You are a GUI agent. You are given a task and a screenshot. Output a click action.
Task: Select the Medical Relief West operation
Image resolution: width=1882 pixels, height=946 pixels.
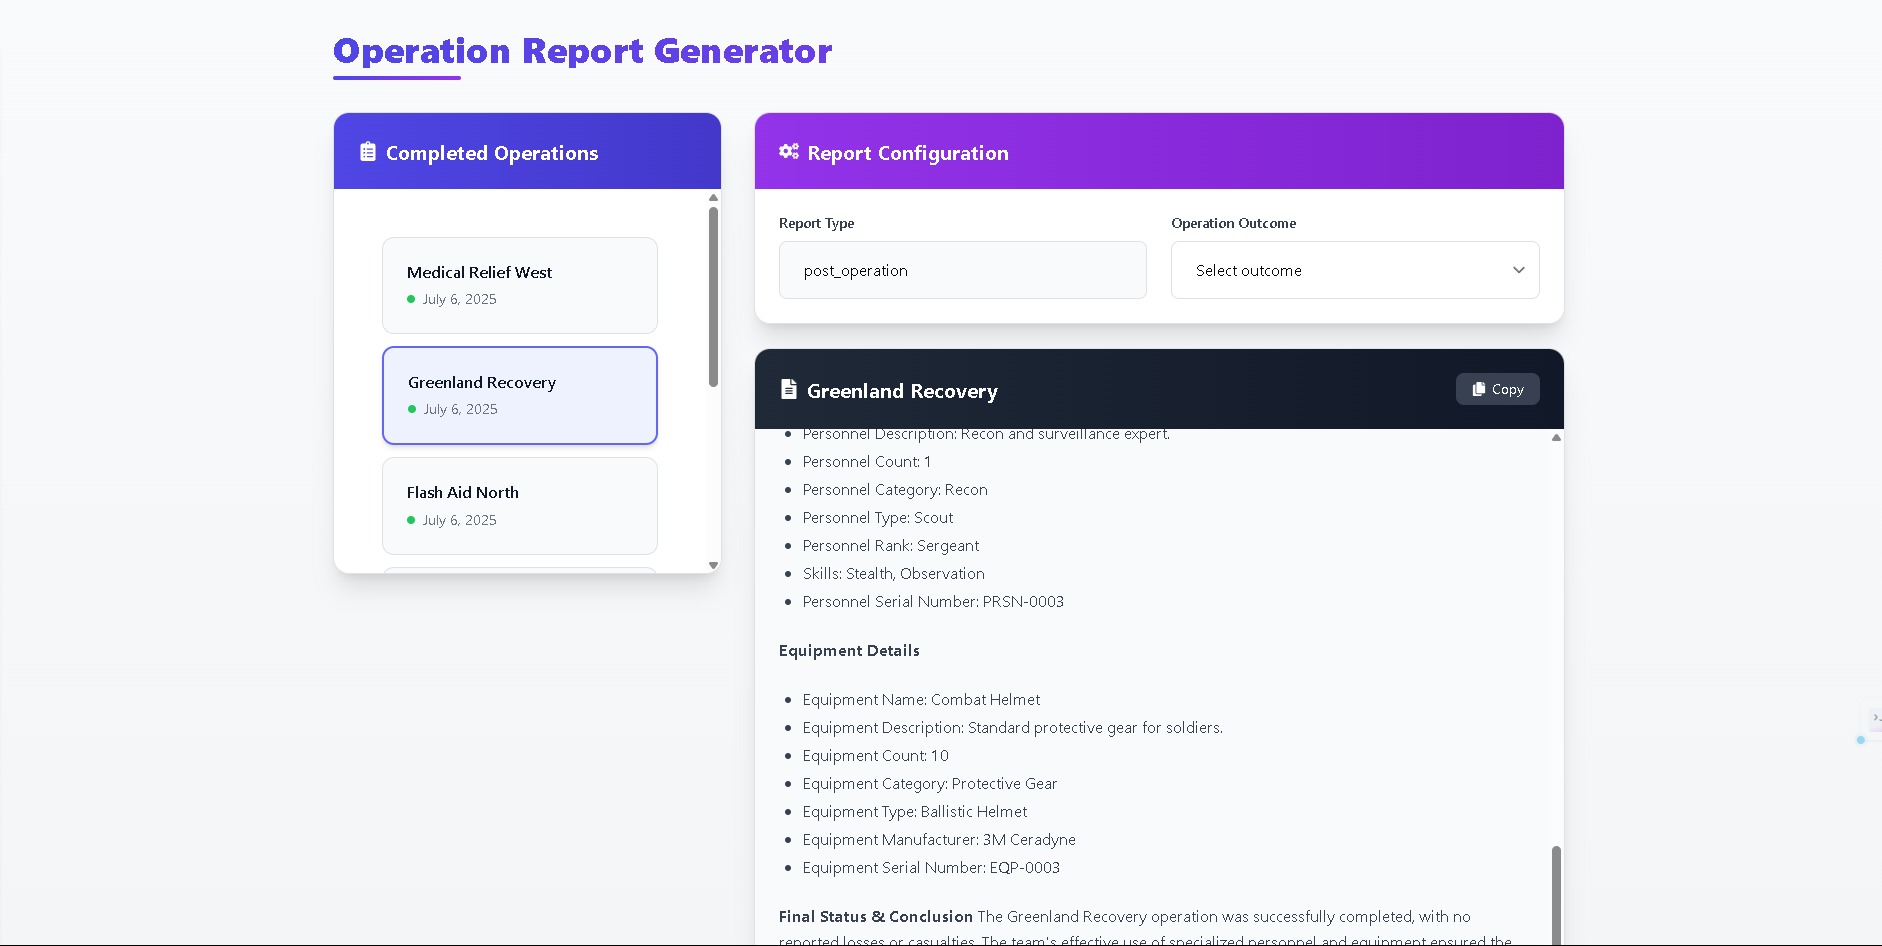520,285
